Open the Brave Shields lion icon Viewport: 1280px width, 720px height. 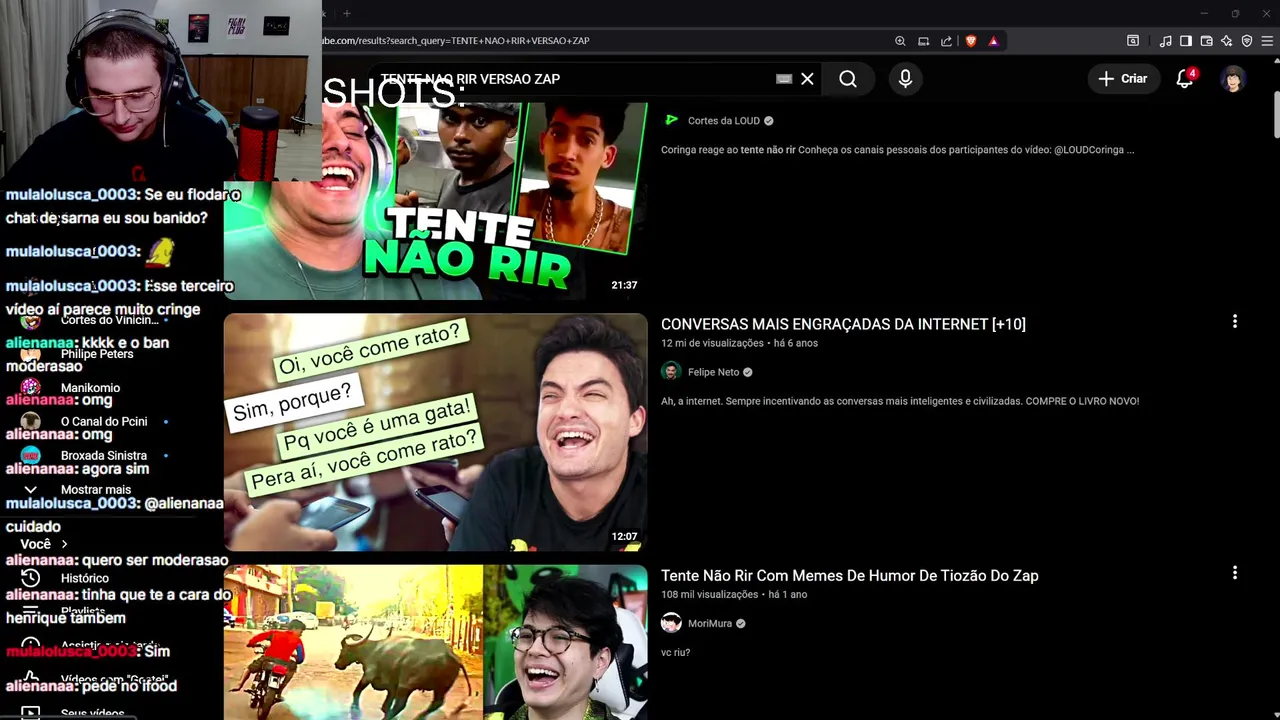click(x=970, y=41)
